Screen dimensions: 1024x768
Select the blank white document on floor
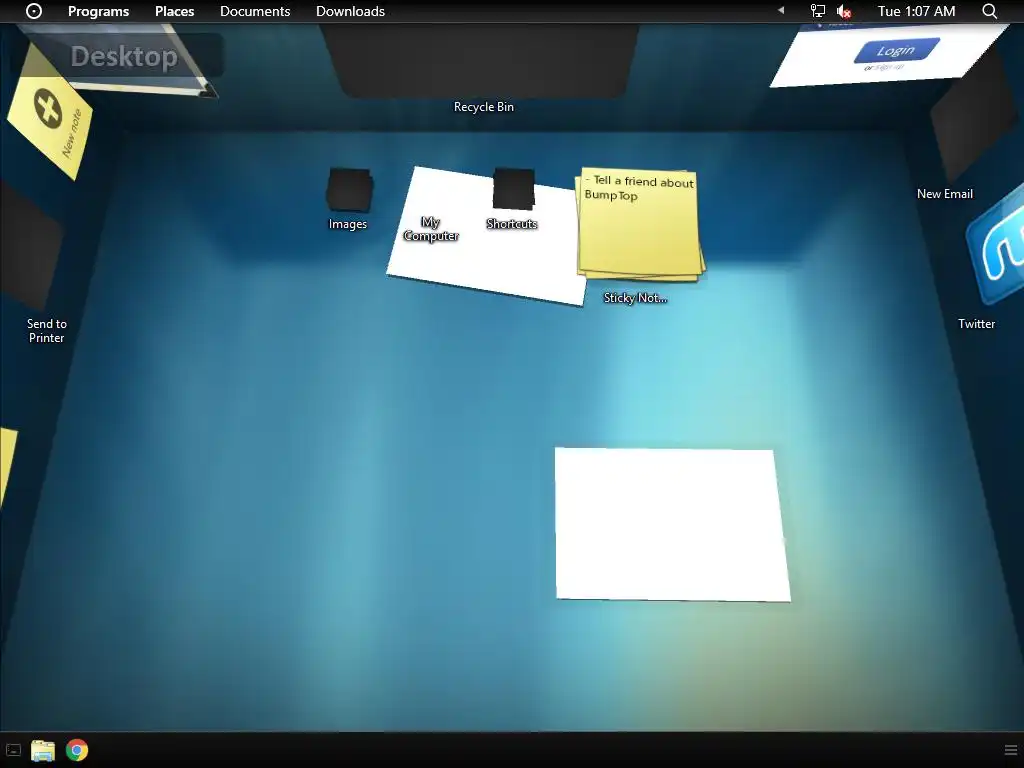tap(672, 524)
